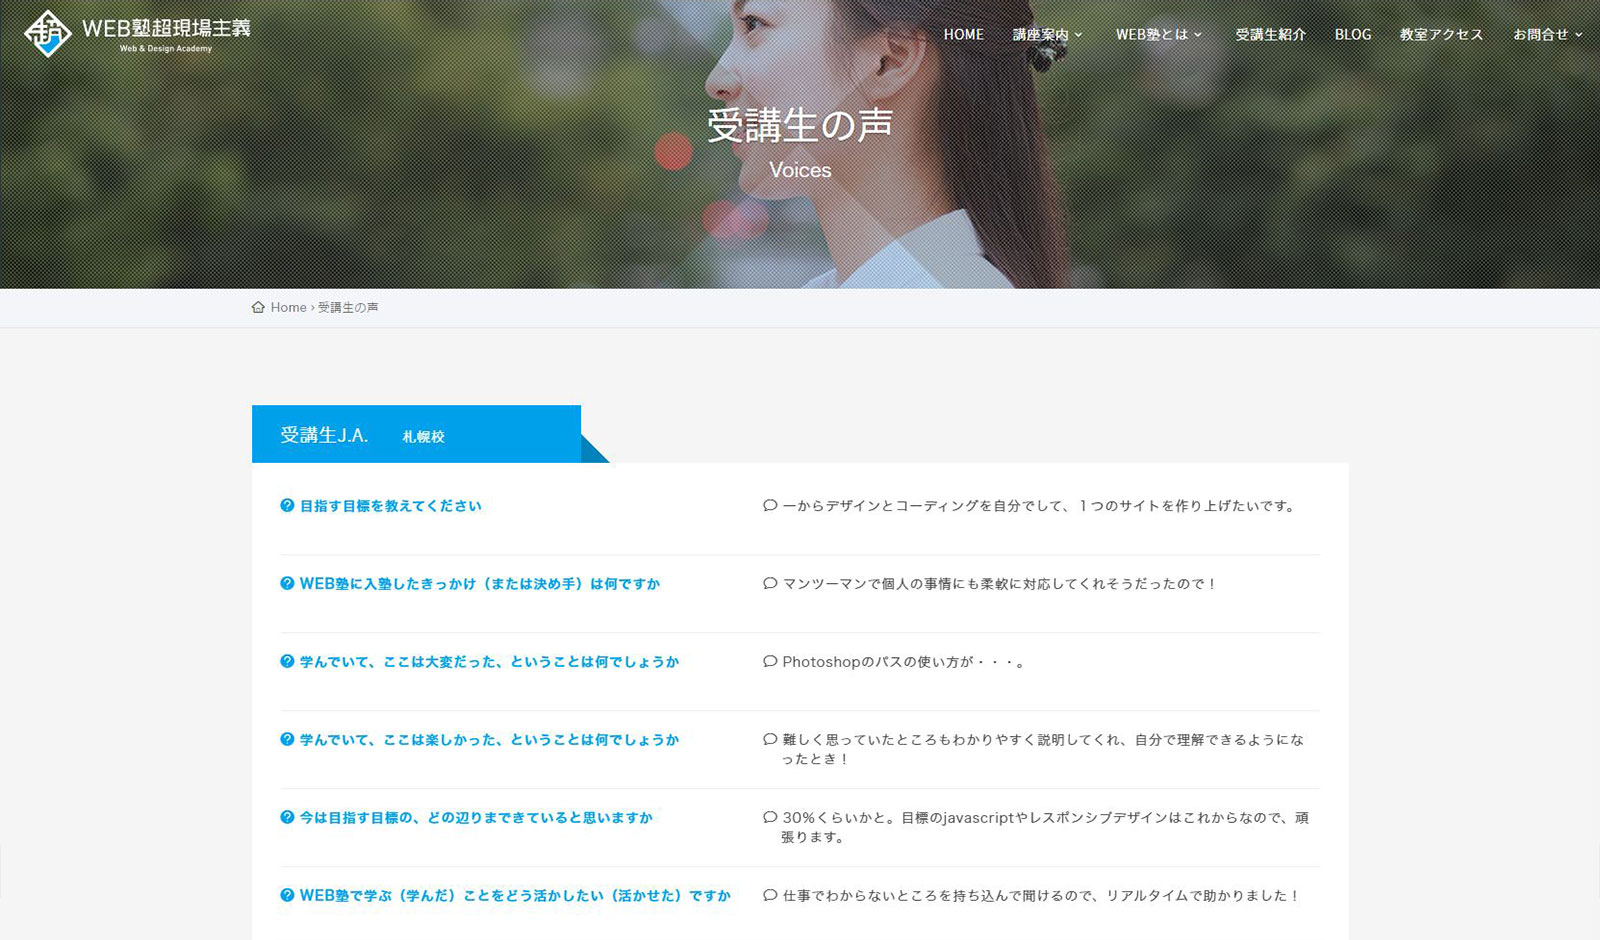Screen dimensions: 1600x940
Task: Click the answer 難しく思っていたところもわかりやすく説明
Action: [x=1041, y=749]
